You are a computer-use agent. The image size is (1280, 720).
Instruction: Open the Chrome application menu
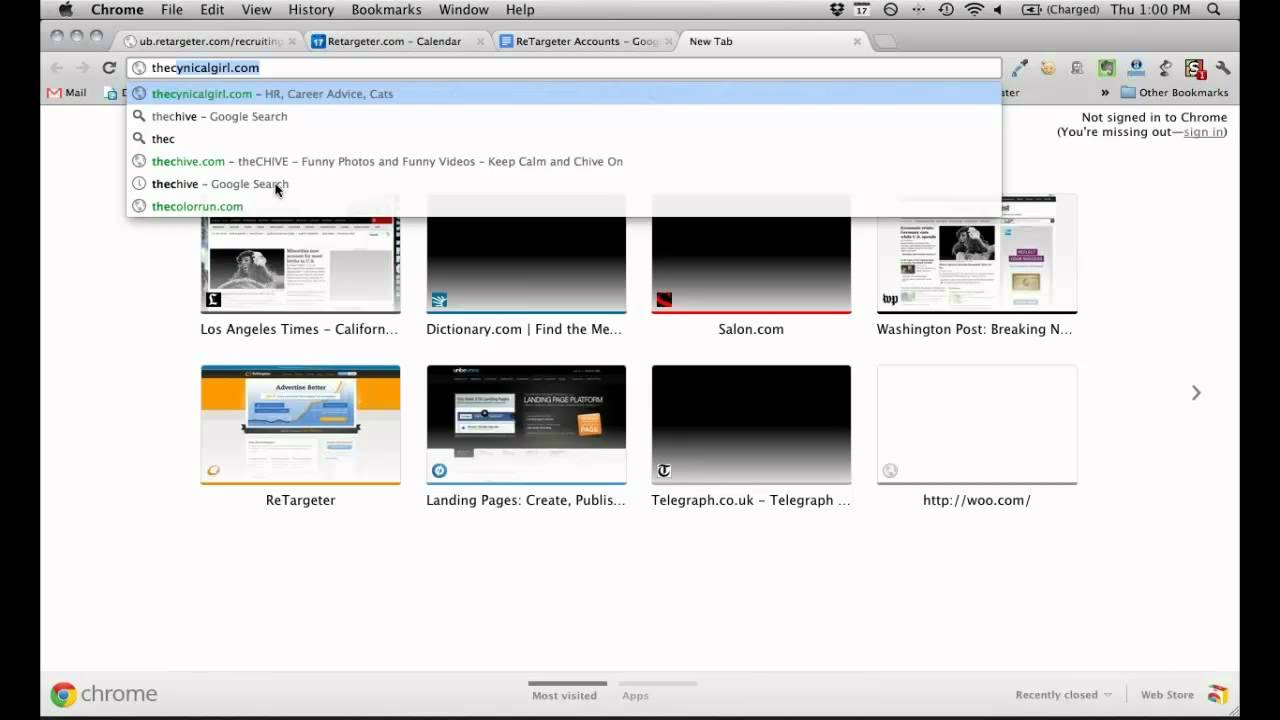[x=117, y=10]
